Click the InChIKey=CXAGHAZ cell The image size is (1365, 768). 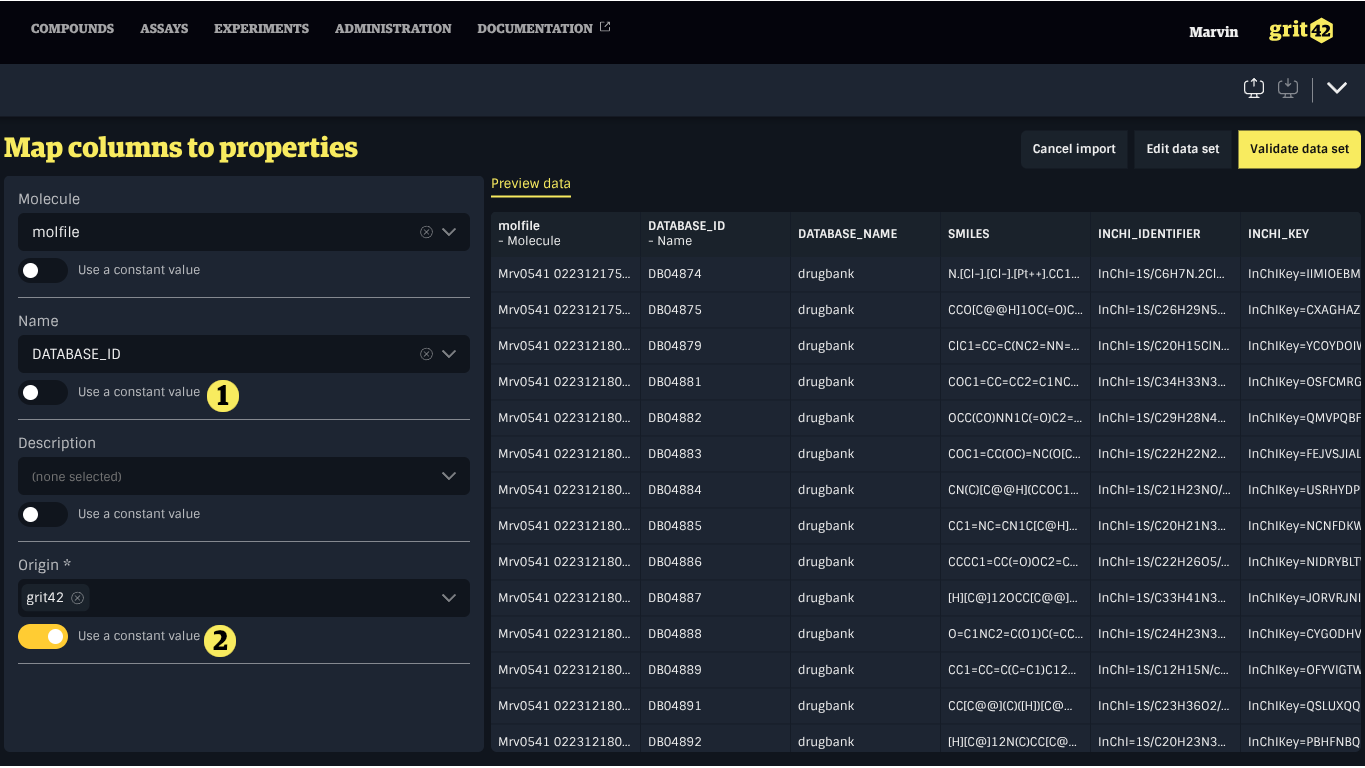[x=1303, y=310]
